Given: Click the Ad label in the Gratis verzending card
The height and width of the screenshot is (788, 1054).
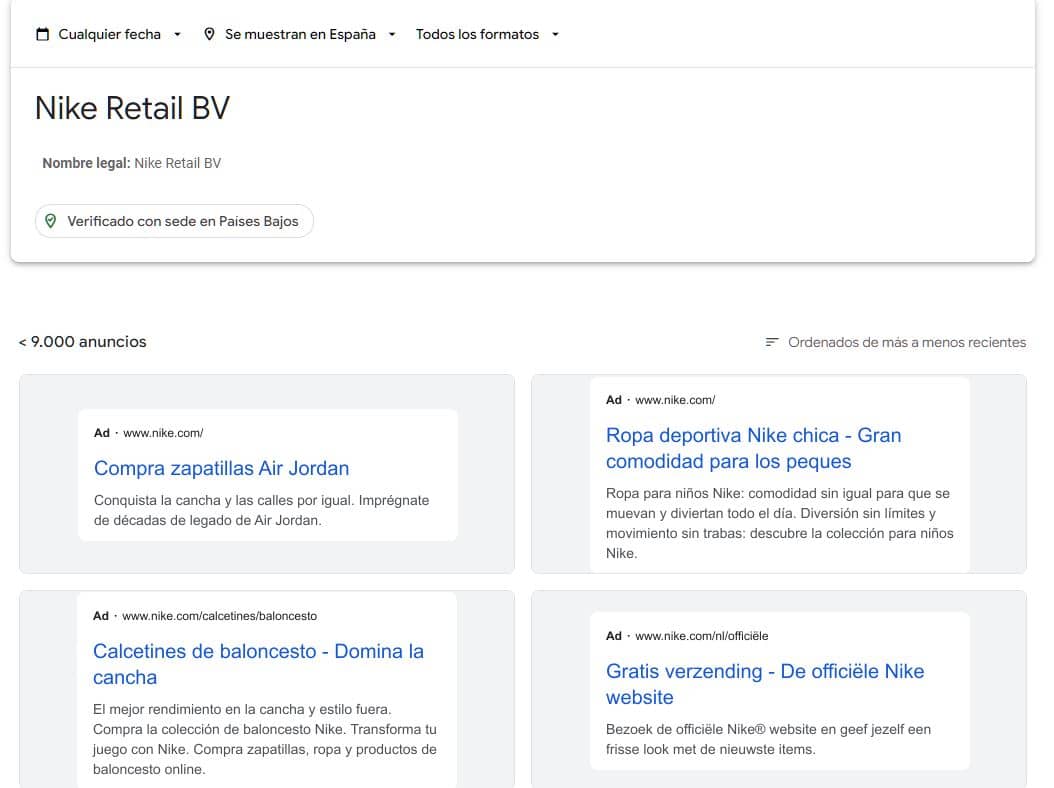Looking at the screenshot, I should (x=614, y=636).
